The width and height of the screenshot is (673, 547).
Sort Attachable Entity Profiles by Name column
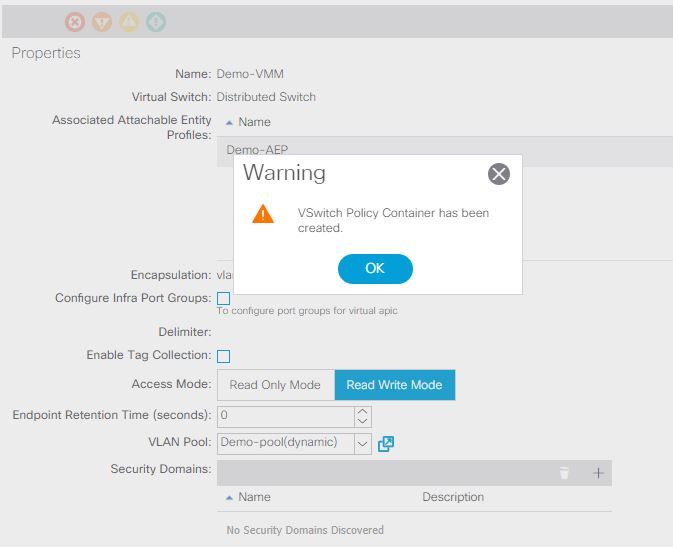[x=254, y=122]
